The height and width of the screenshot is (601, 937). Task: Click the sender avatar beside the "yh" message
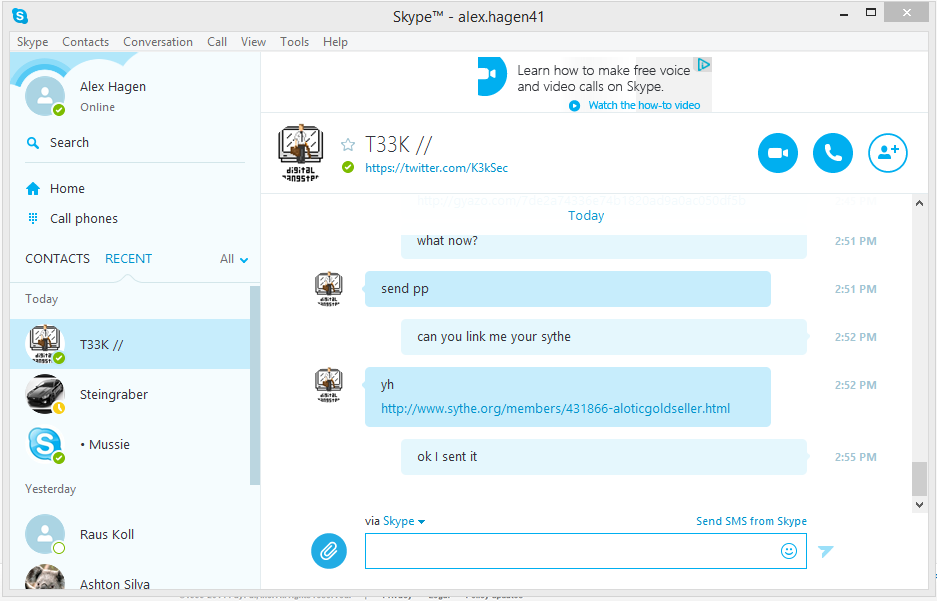pyautogui.click(x=329, y=385)
